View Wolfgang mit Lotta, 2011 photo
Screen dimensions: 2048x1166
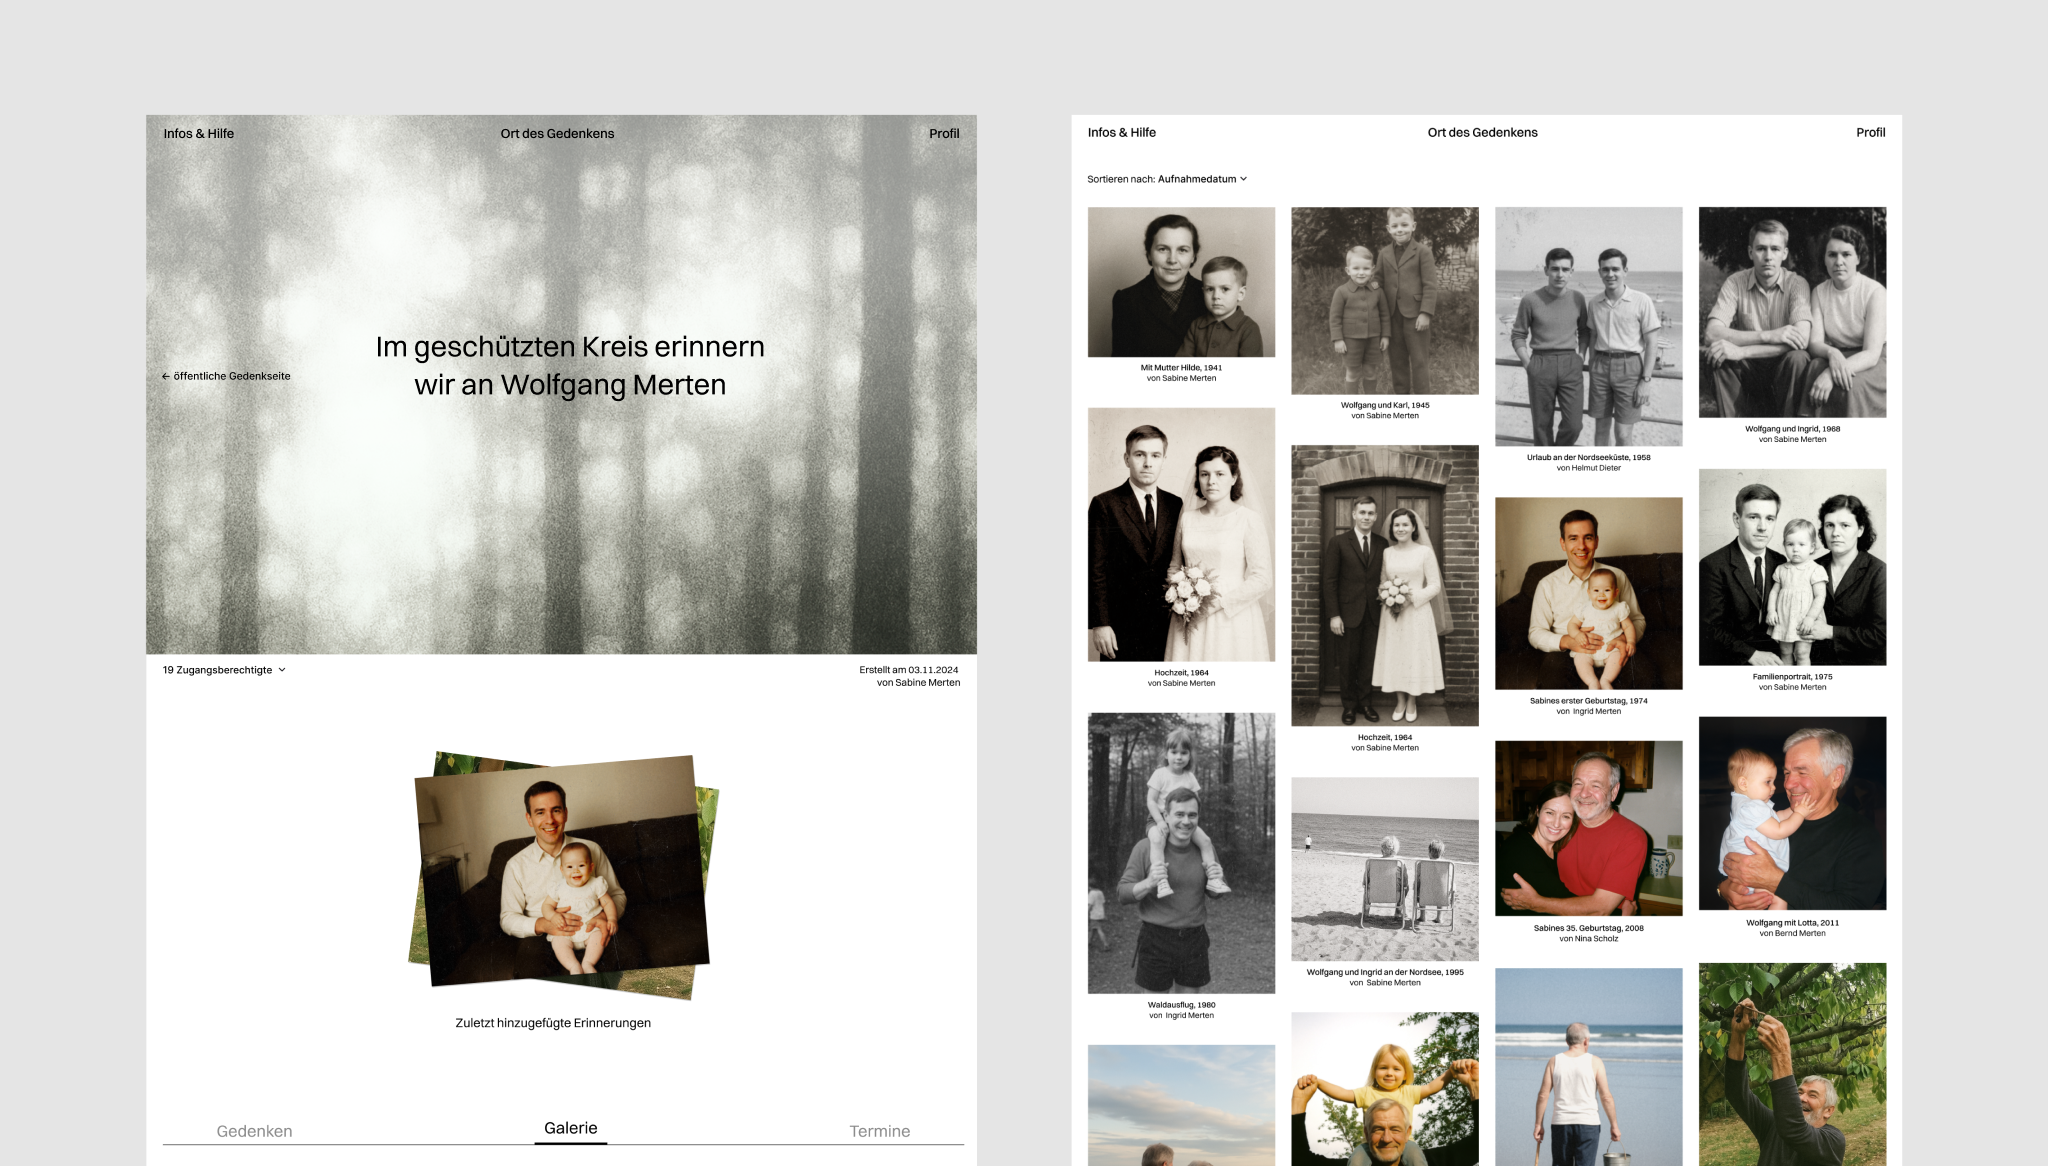1791,813
